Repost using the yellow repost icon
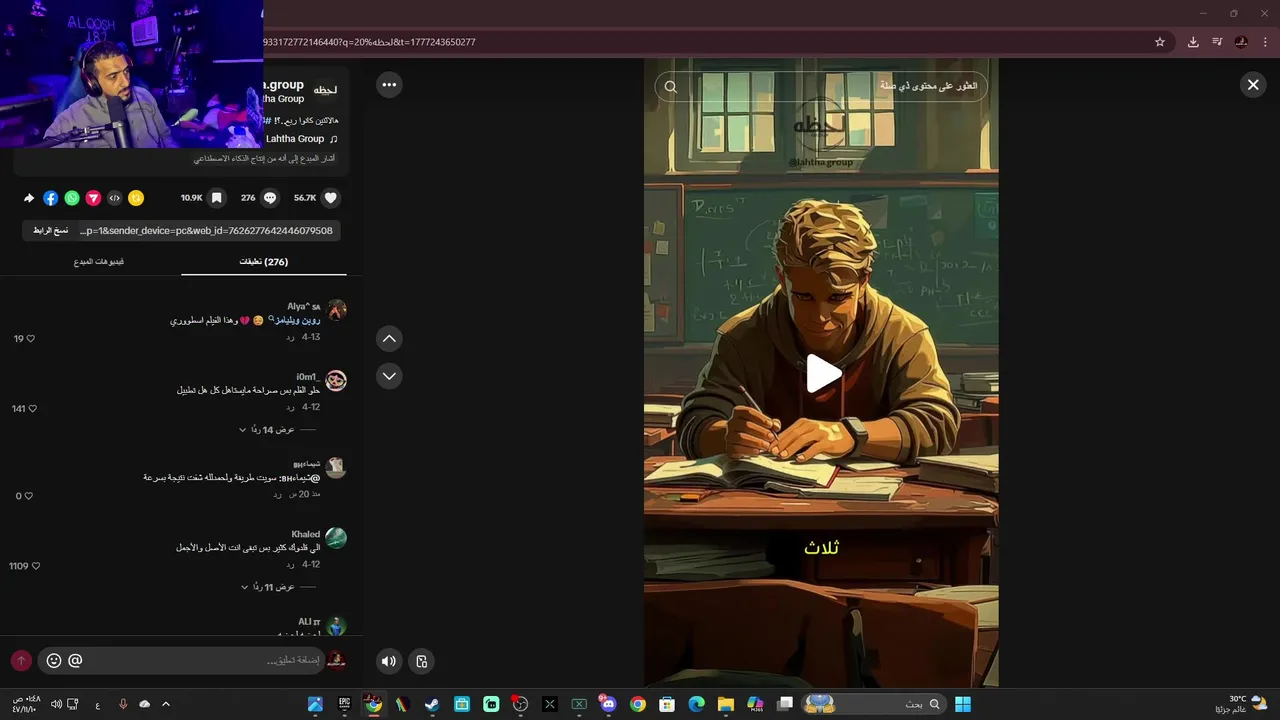Viewport: 1280px width, 720px height. pyautogui.click(x=136, y=198)
